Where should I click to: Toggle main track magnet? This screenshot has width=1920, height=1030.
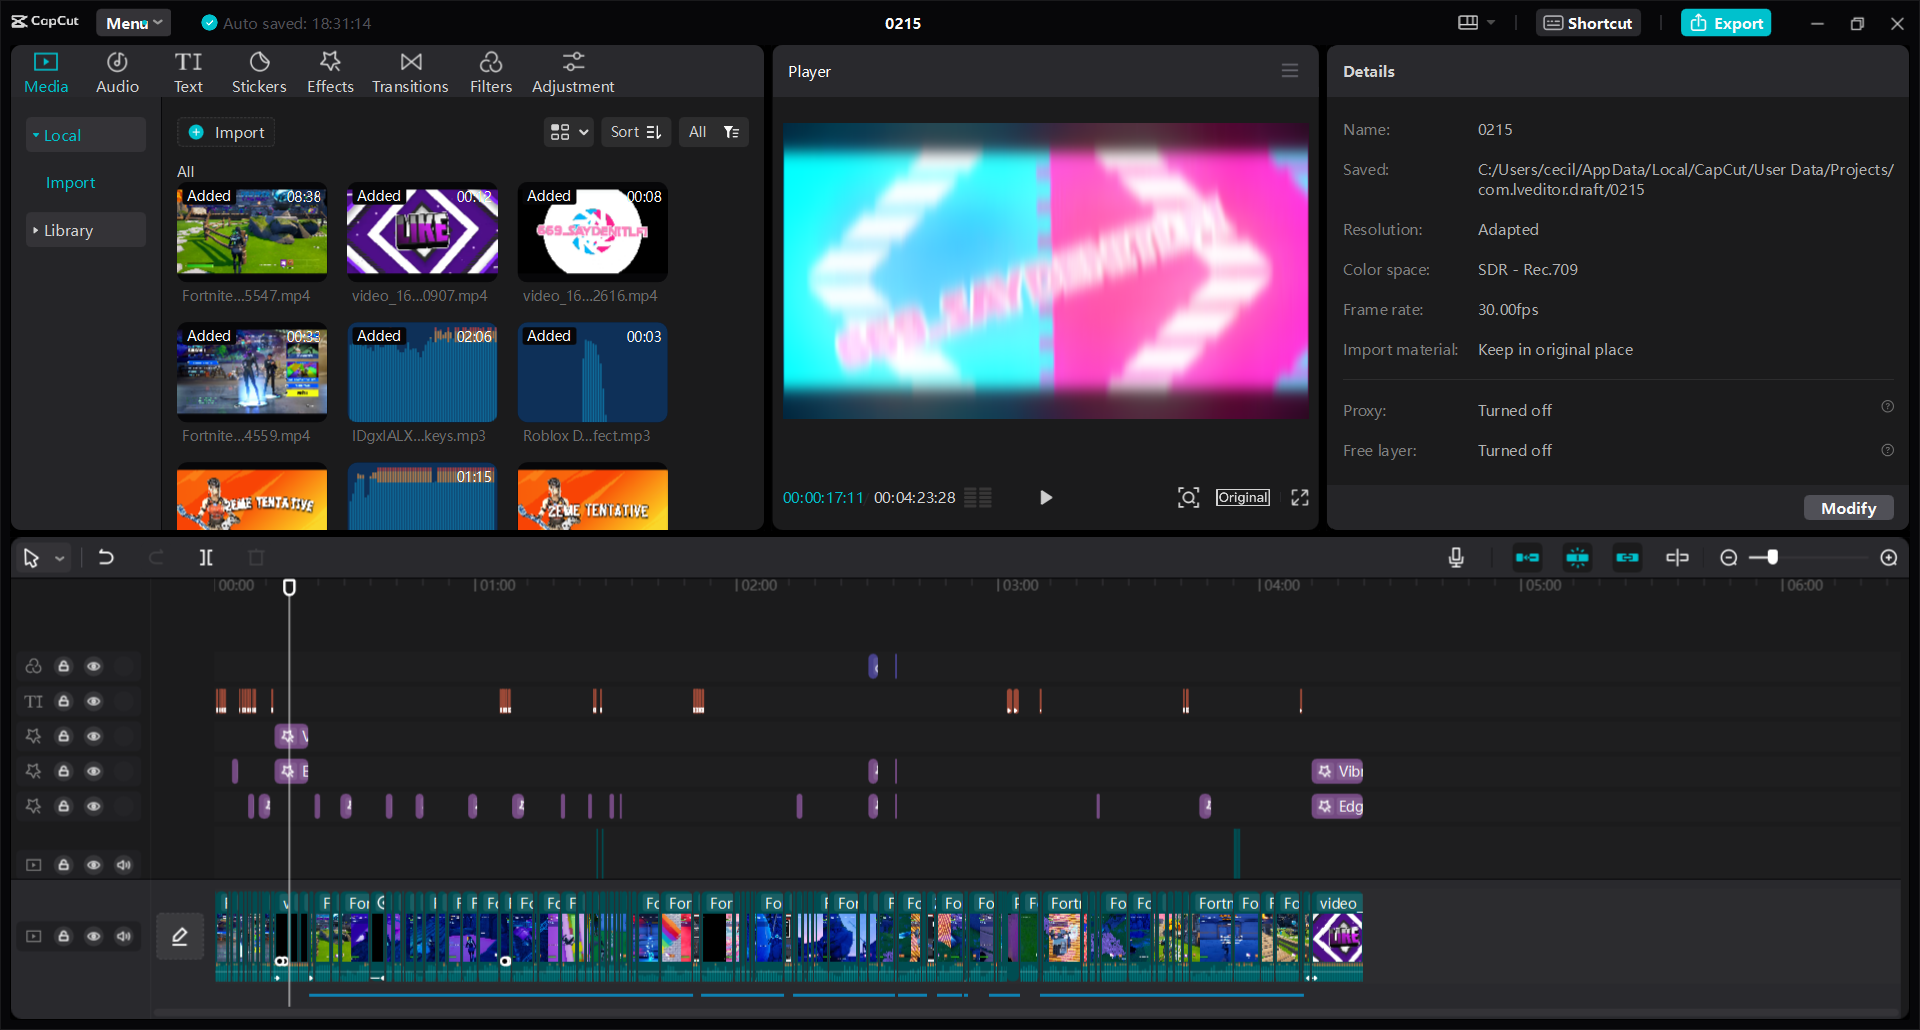coord(1527,558)
